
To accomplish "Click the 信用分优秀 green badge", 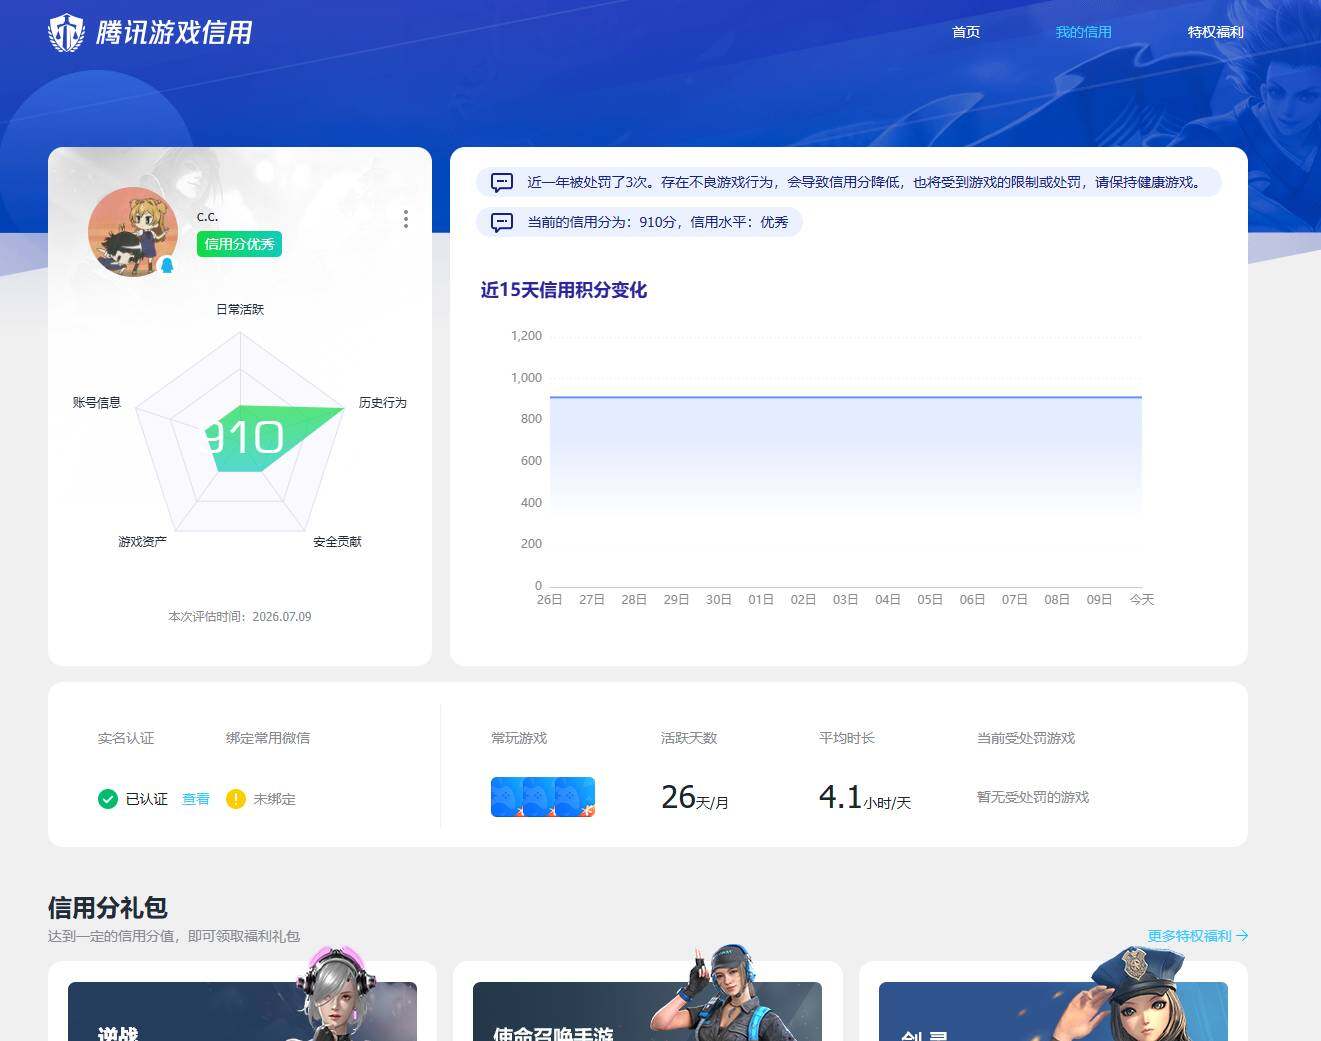I will (x=239, y=244).
